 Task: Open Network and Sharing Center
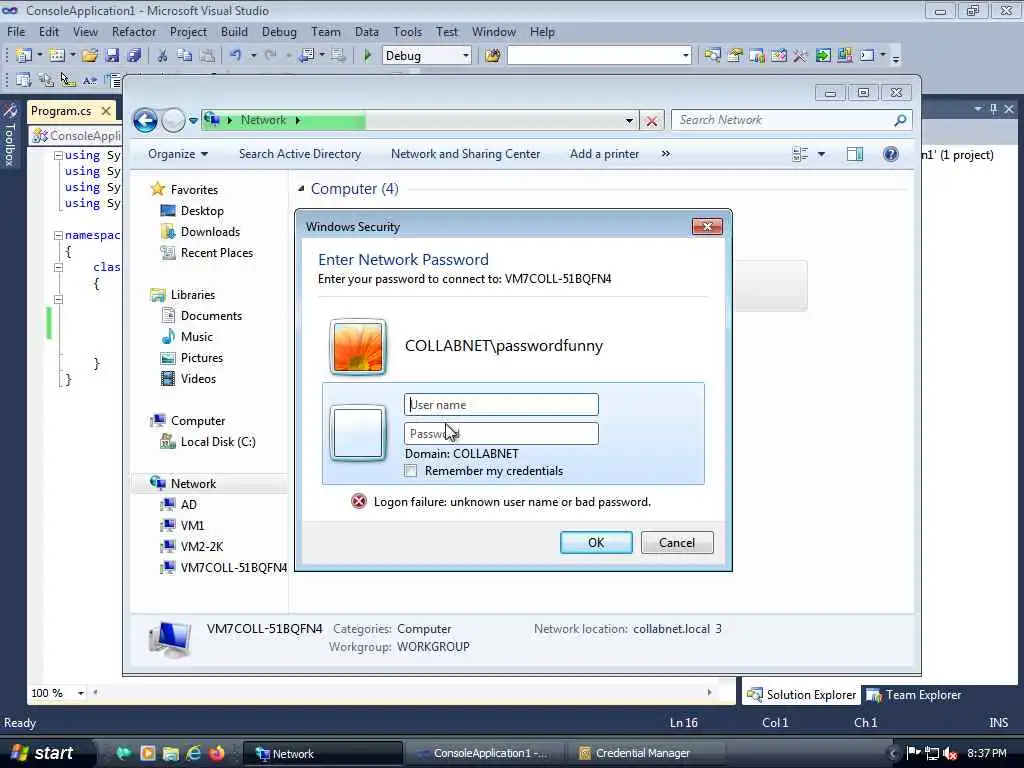tap(465, 154)
